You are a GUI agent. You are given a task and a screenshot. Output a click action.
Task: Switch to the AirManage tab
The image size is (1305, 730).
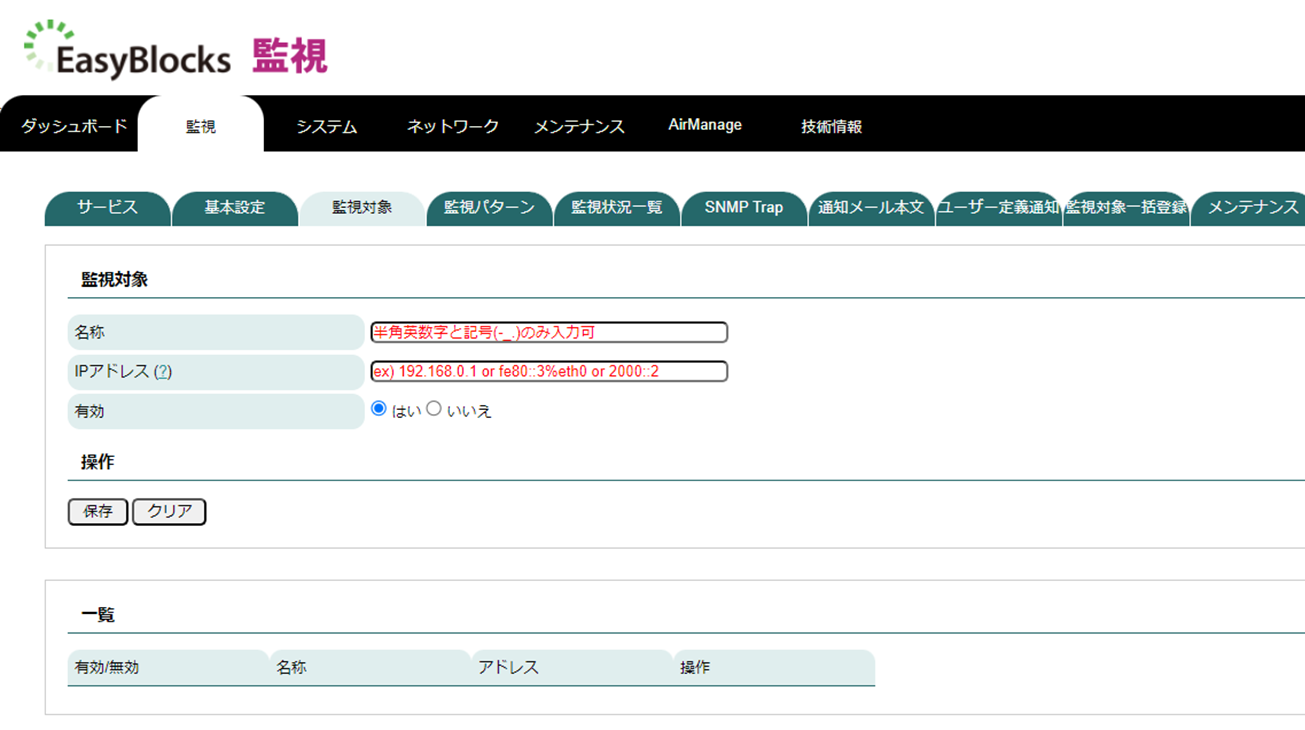(x=705, y=125)
